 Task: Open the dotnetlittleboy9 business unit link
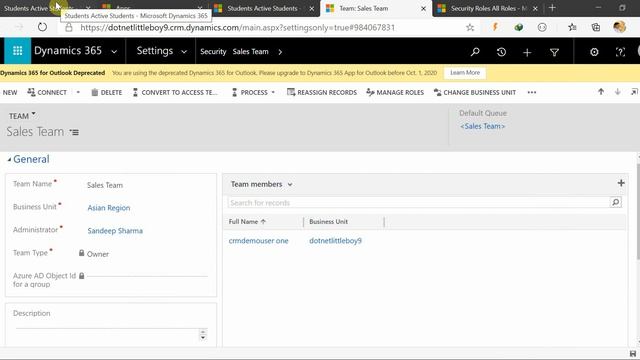point(335,241)
